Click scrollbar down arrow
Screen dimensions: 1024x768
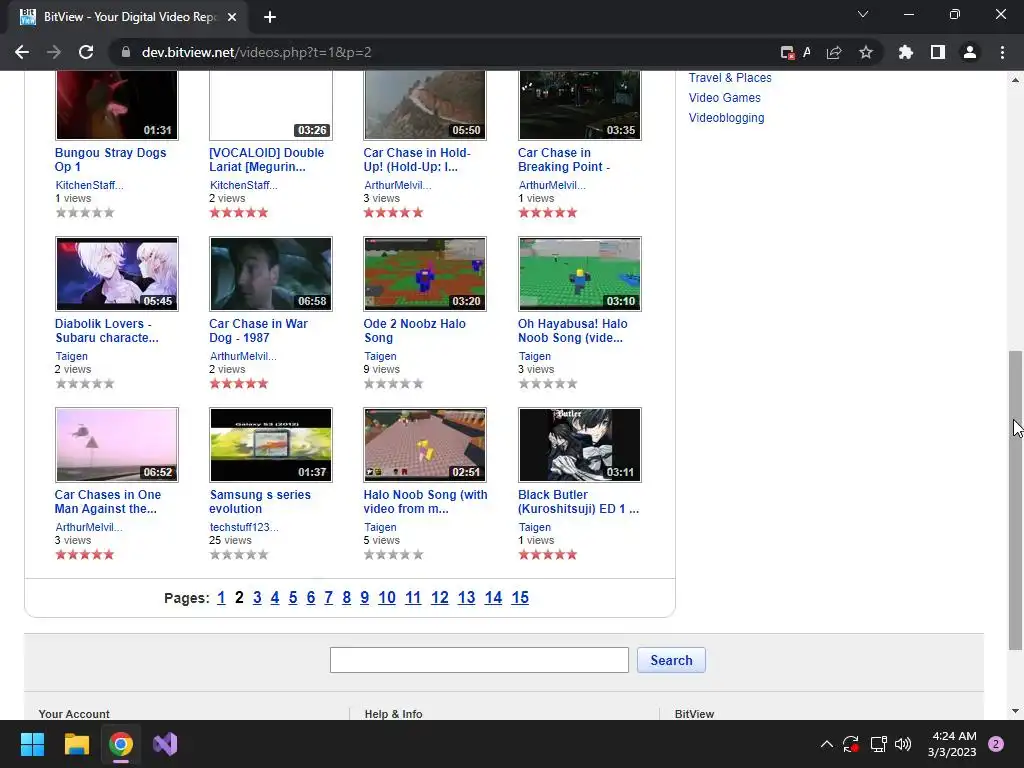pyautogui.click(x=1015, y=711)
